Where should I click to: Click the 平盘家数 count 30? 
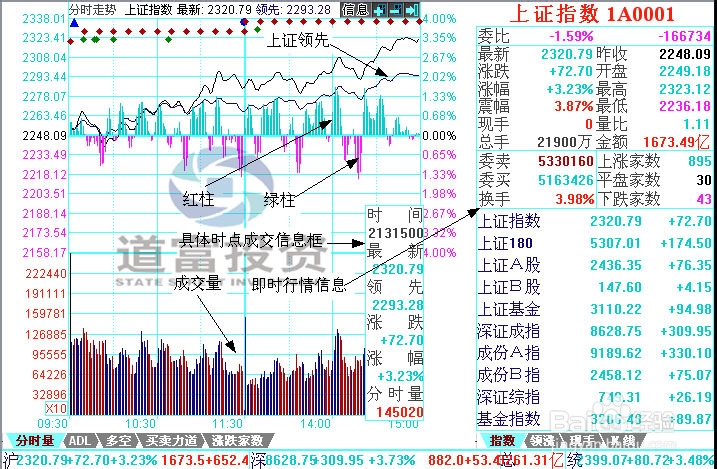[704, 180]
